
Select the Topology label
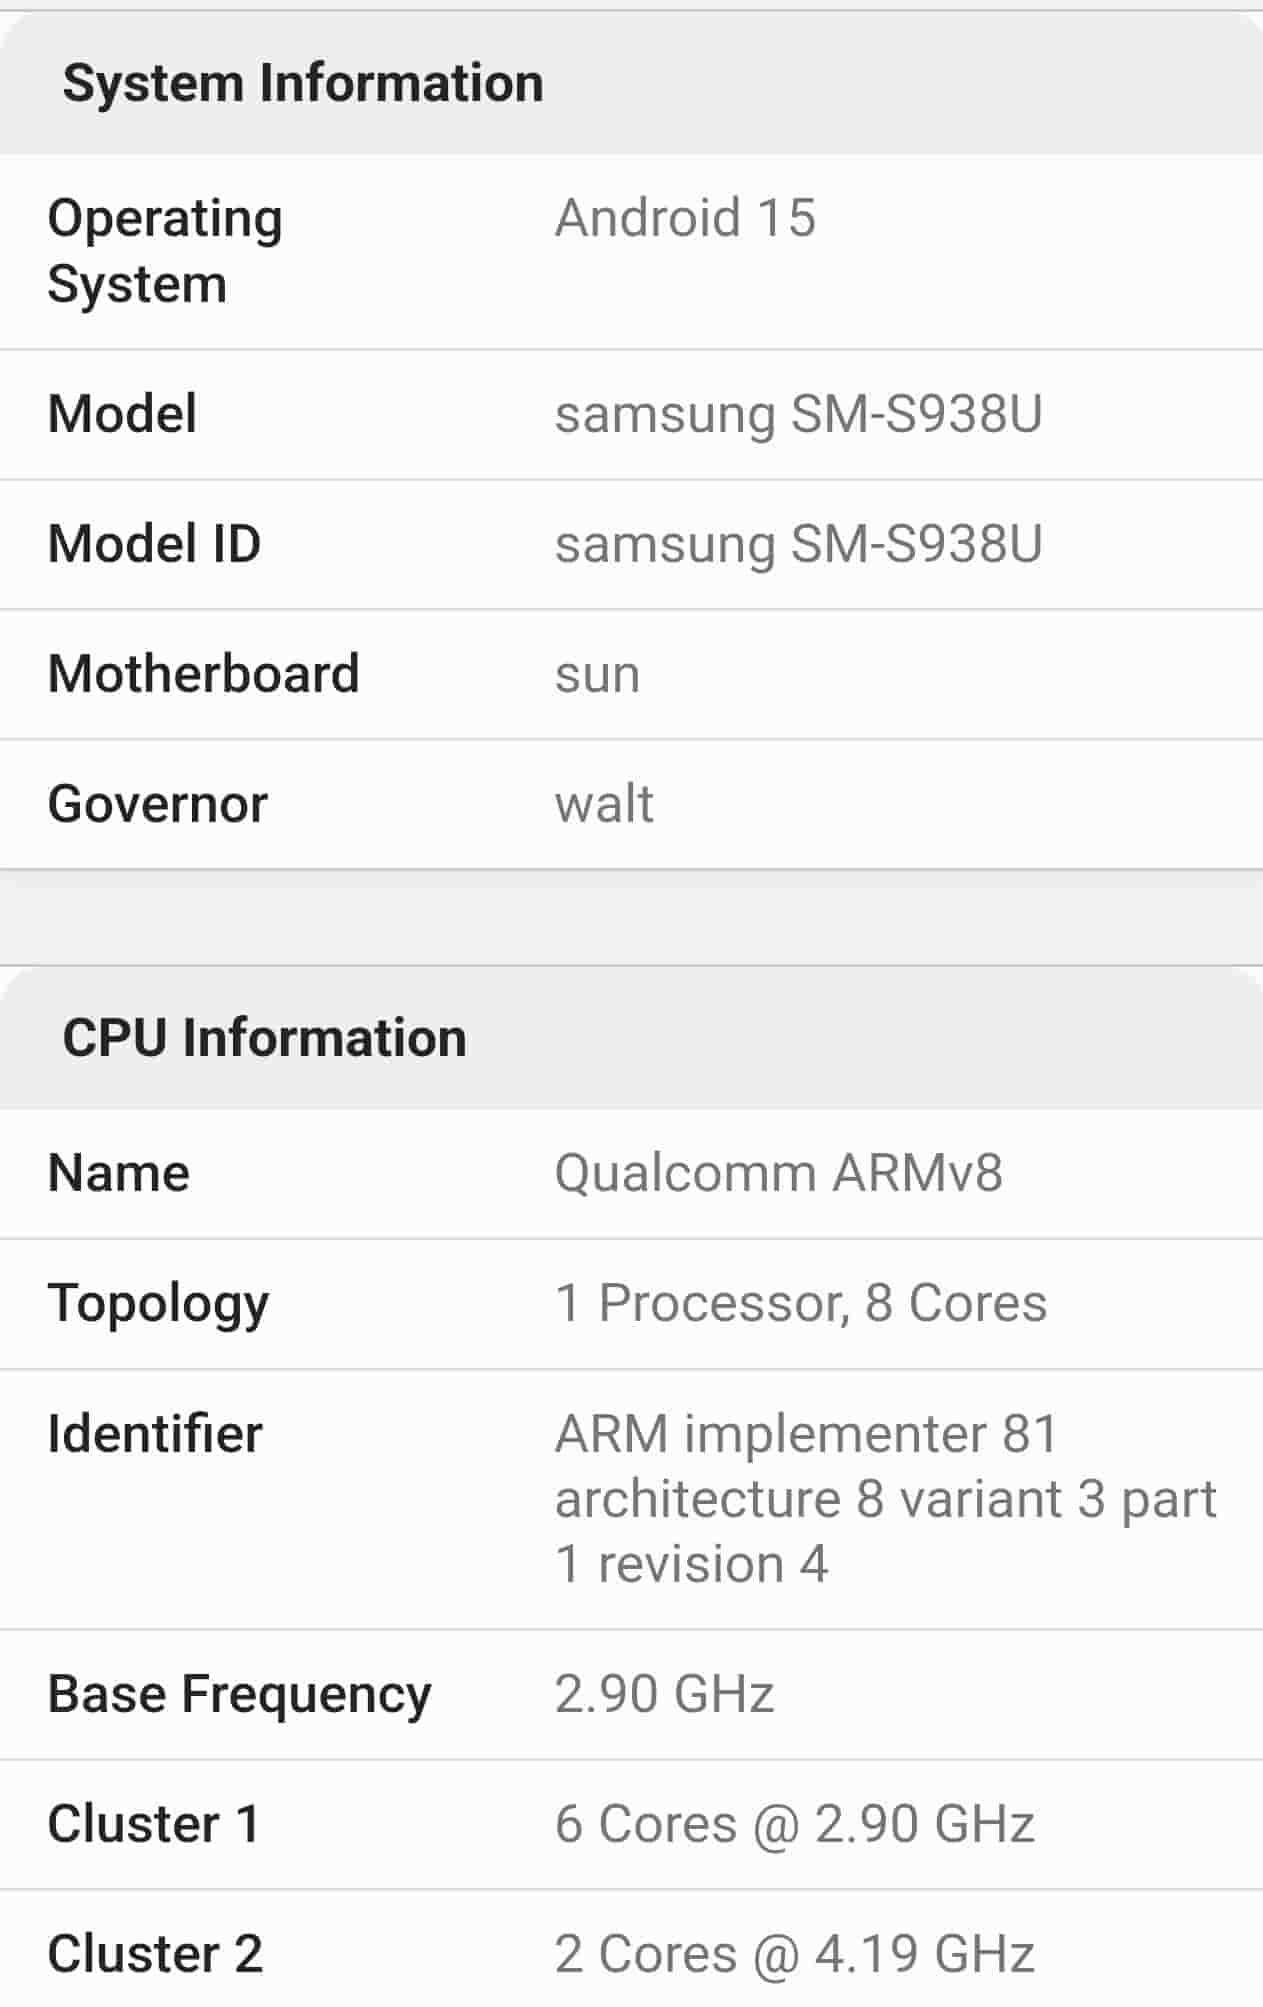(158, 1304)
